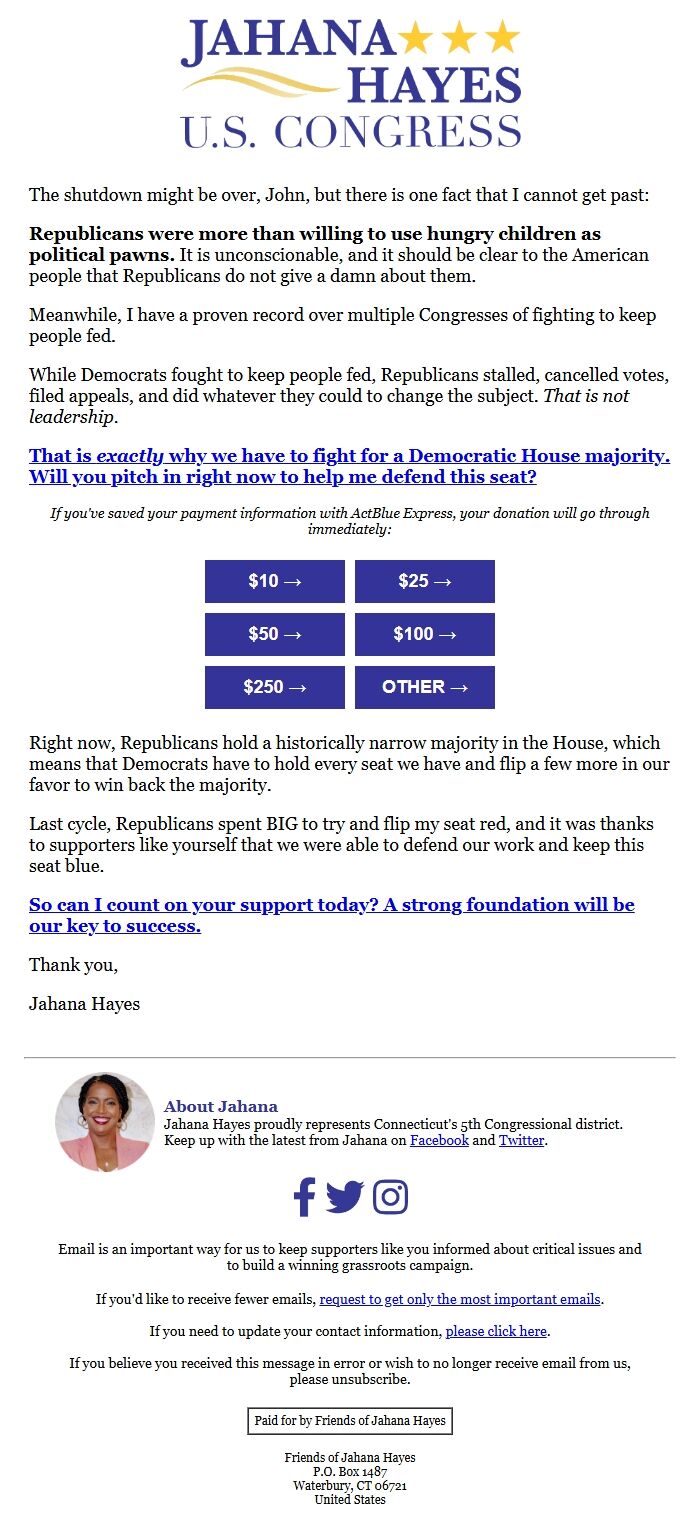The image size is (700, 1532).
Task: Click the $250 donation button
Action: [275, 687]
